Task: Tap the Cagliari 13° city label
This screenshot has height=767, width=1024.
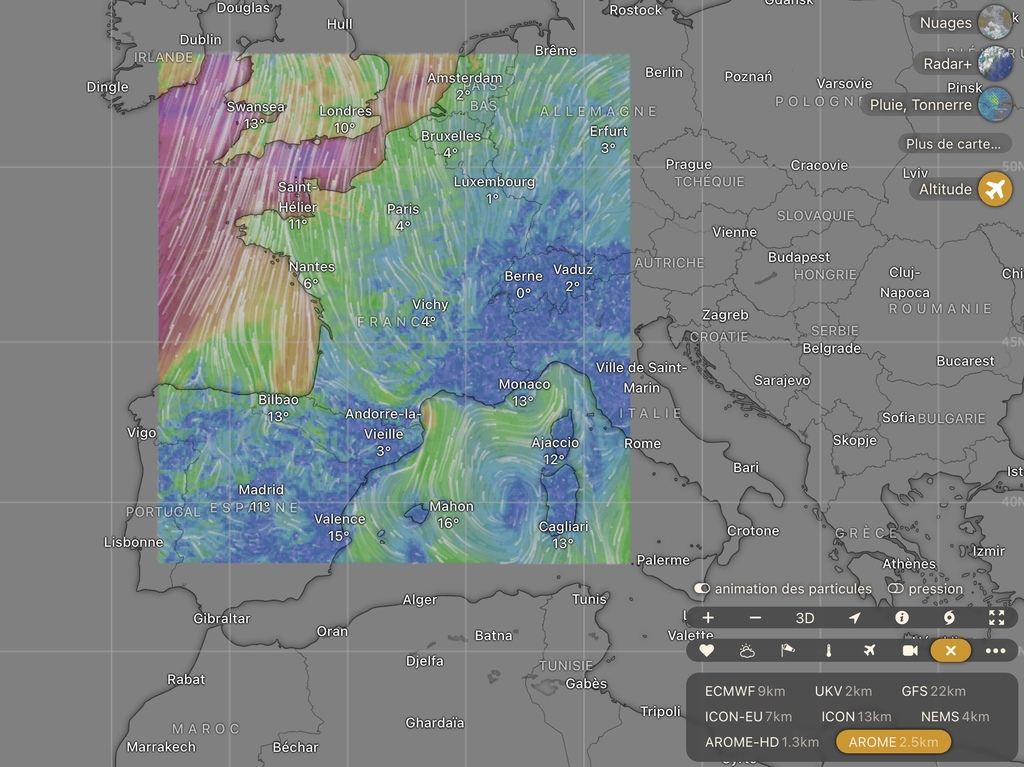Action: point(563,534)
